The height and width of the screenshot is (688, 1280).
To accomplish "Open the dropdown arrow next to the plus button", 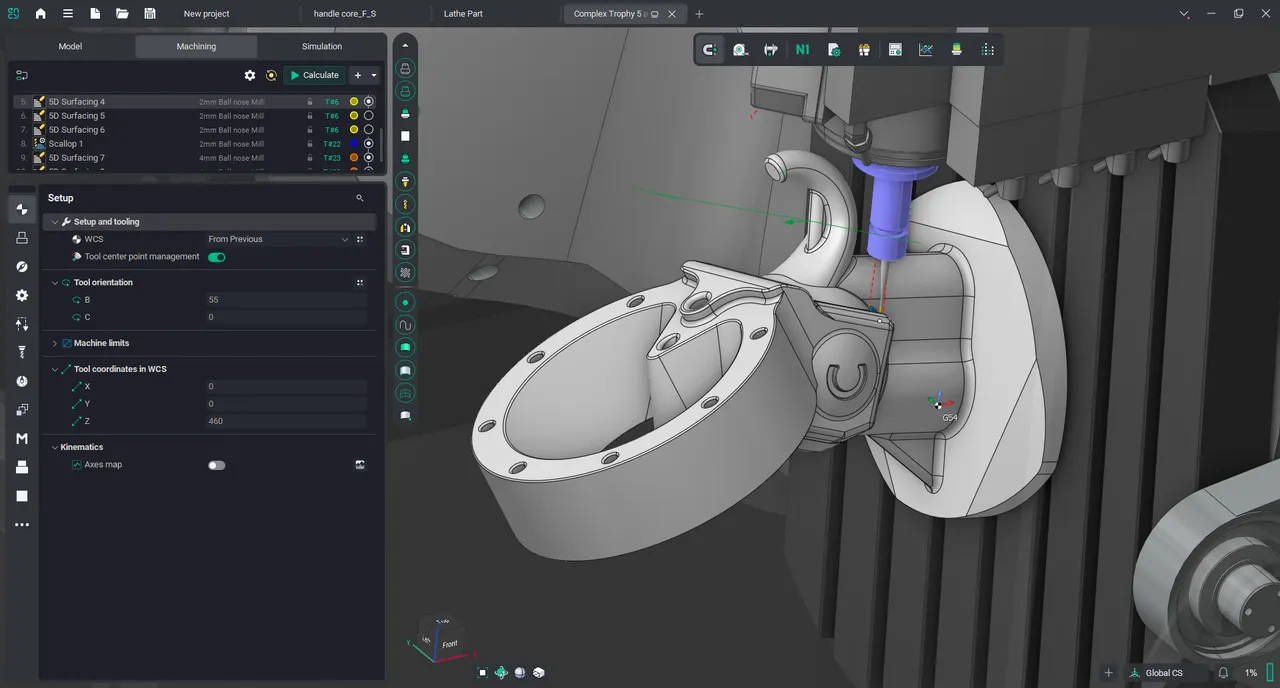I will click(374, 75).
